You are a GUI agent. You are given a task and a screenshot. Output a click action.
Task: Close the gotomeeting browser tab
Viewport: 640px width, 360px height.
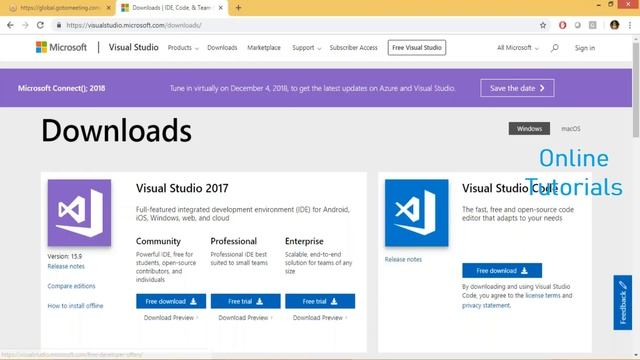click(109, 8)
